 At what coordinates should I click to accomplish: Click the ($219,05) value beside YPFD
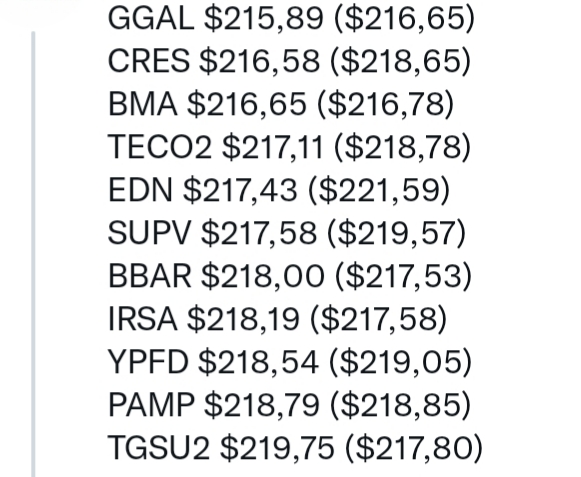point(401,362)
